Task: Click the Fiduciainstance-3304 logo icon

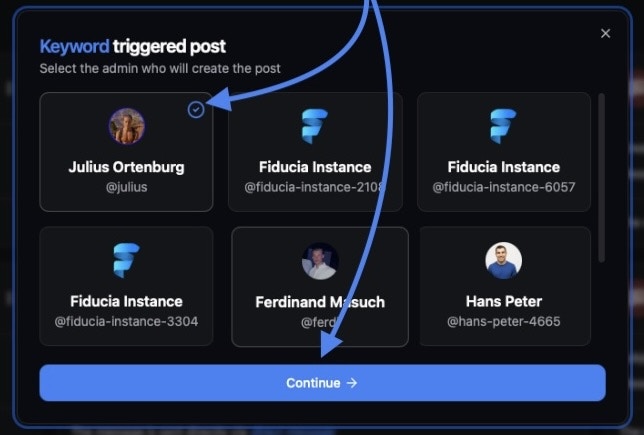Action: 126,260
